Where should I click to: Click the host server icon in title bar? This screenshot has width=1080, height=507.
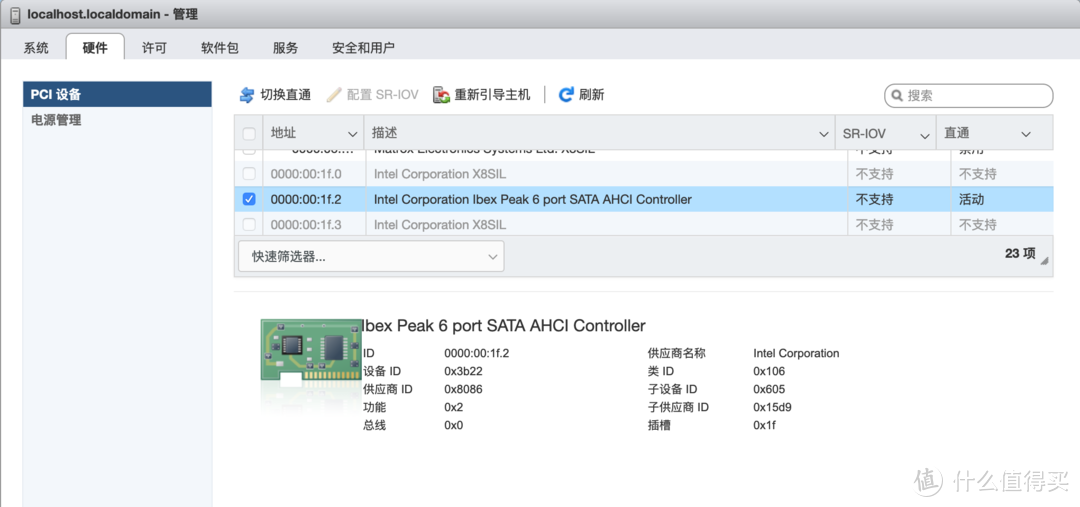click(x=15, y=15)
